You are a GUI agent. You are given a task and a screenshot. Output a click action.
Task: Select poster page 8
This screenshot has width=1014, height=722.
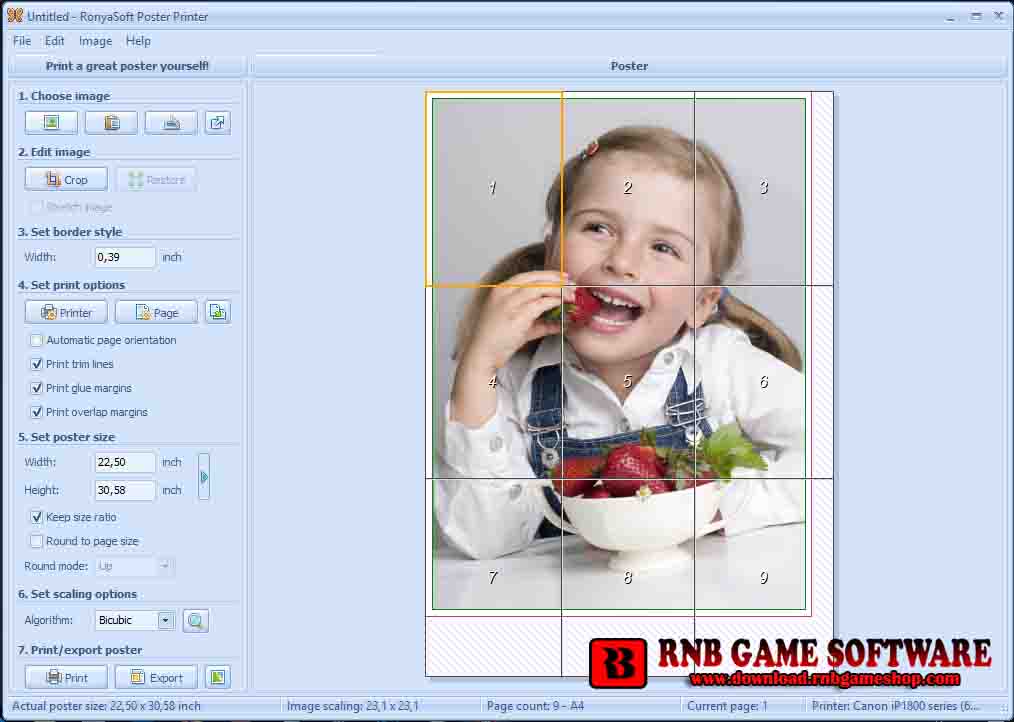627,577
